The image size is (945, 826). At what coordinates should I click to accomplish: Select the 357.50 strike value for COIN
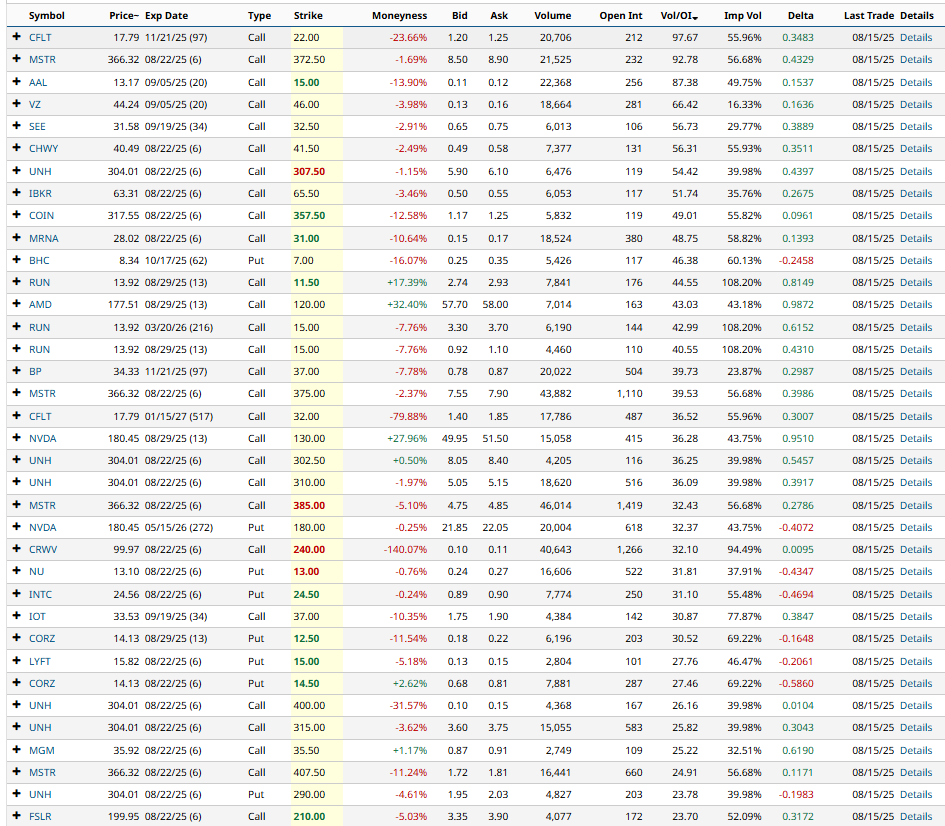(x=309, y=215)
